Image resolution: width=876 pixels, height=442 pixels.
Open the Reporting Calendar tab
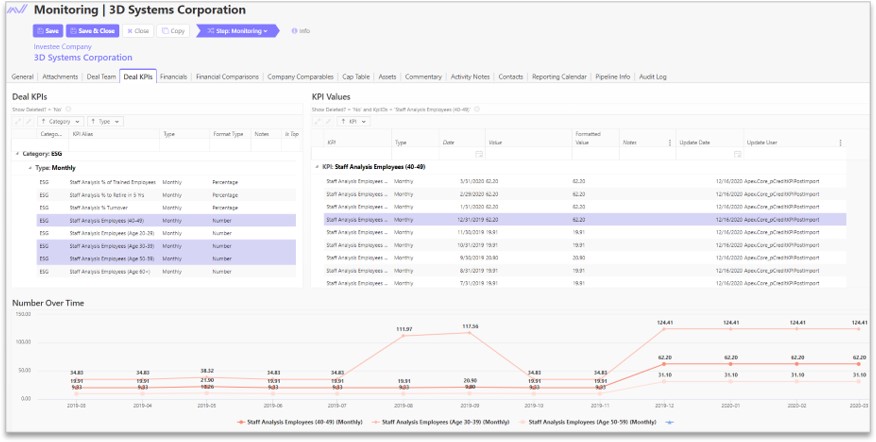coord(559,77)
